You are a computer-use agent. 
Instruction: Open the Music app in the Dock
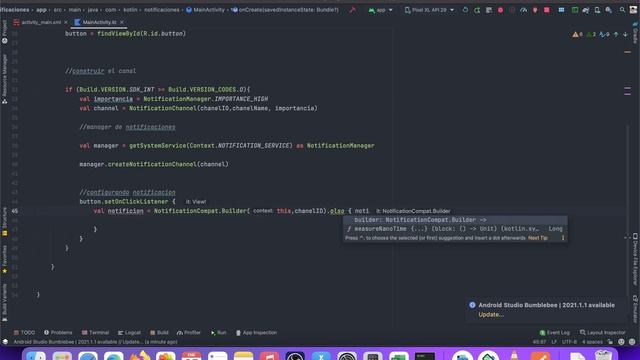(269, 356)
